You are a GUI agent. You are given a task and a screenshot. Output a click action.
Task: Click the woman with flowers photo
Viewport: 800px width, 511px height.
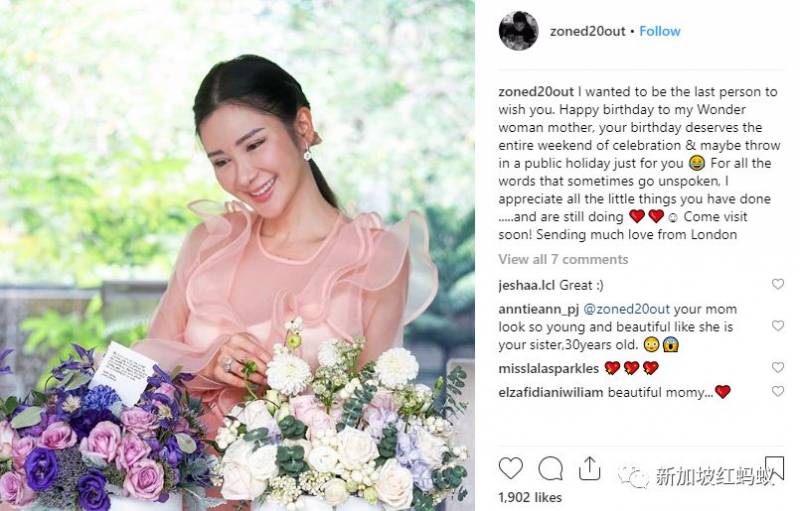(x=237, y=256)
